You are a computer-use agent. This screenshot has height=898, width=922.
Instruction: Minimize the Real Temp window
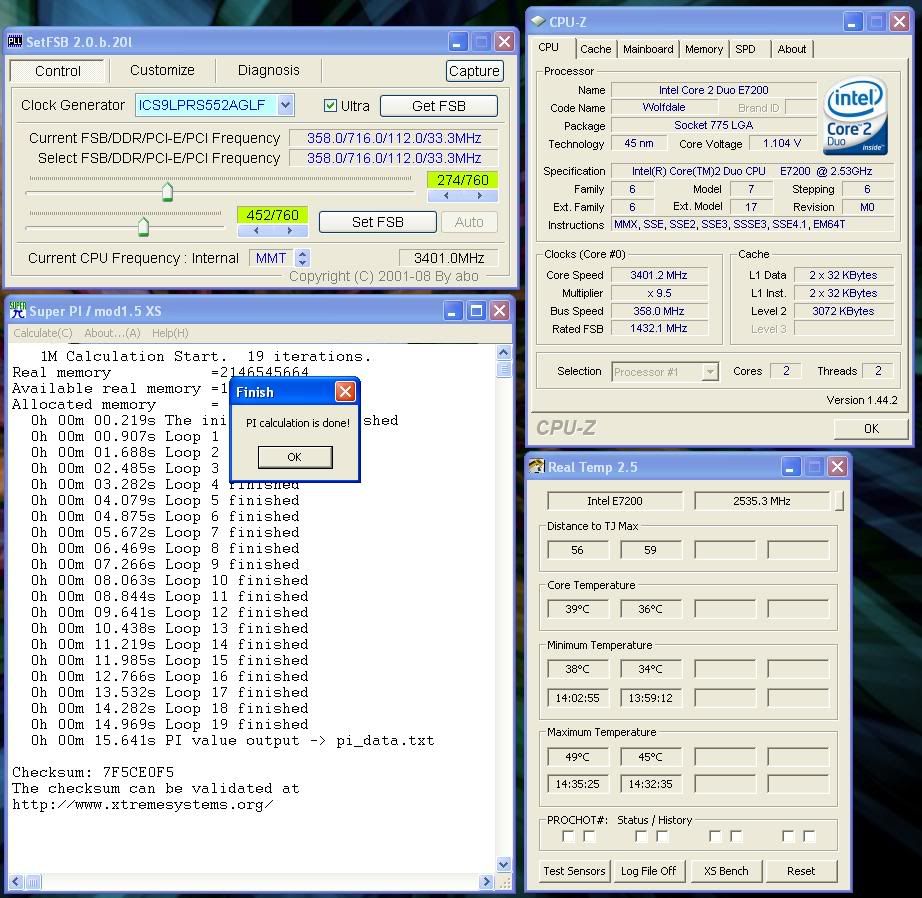(x=790, y=467)
